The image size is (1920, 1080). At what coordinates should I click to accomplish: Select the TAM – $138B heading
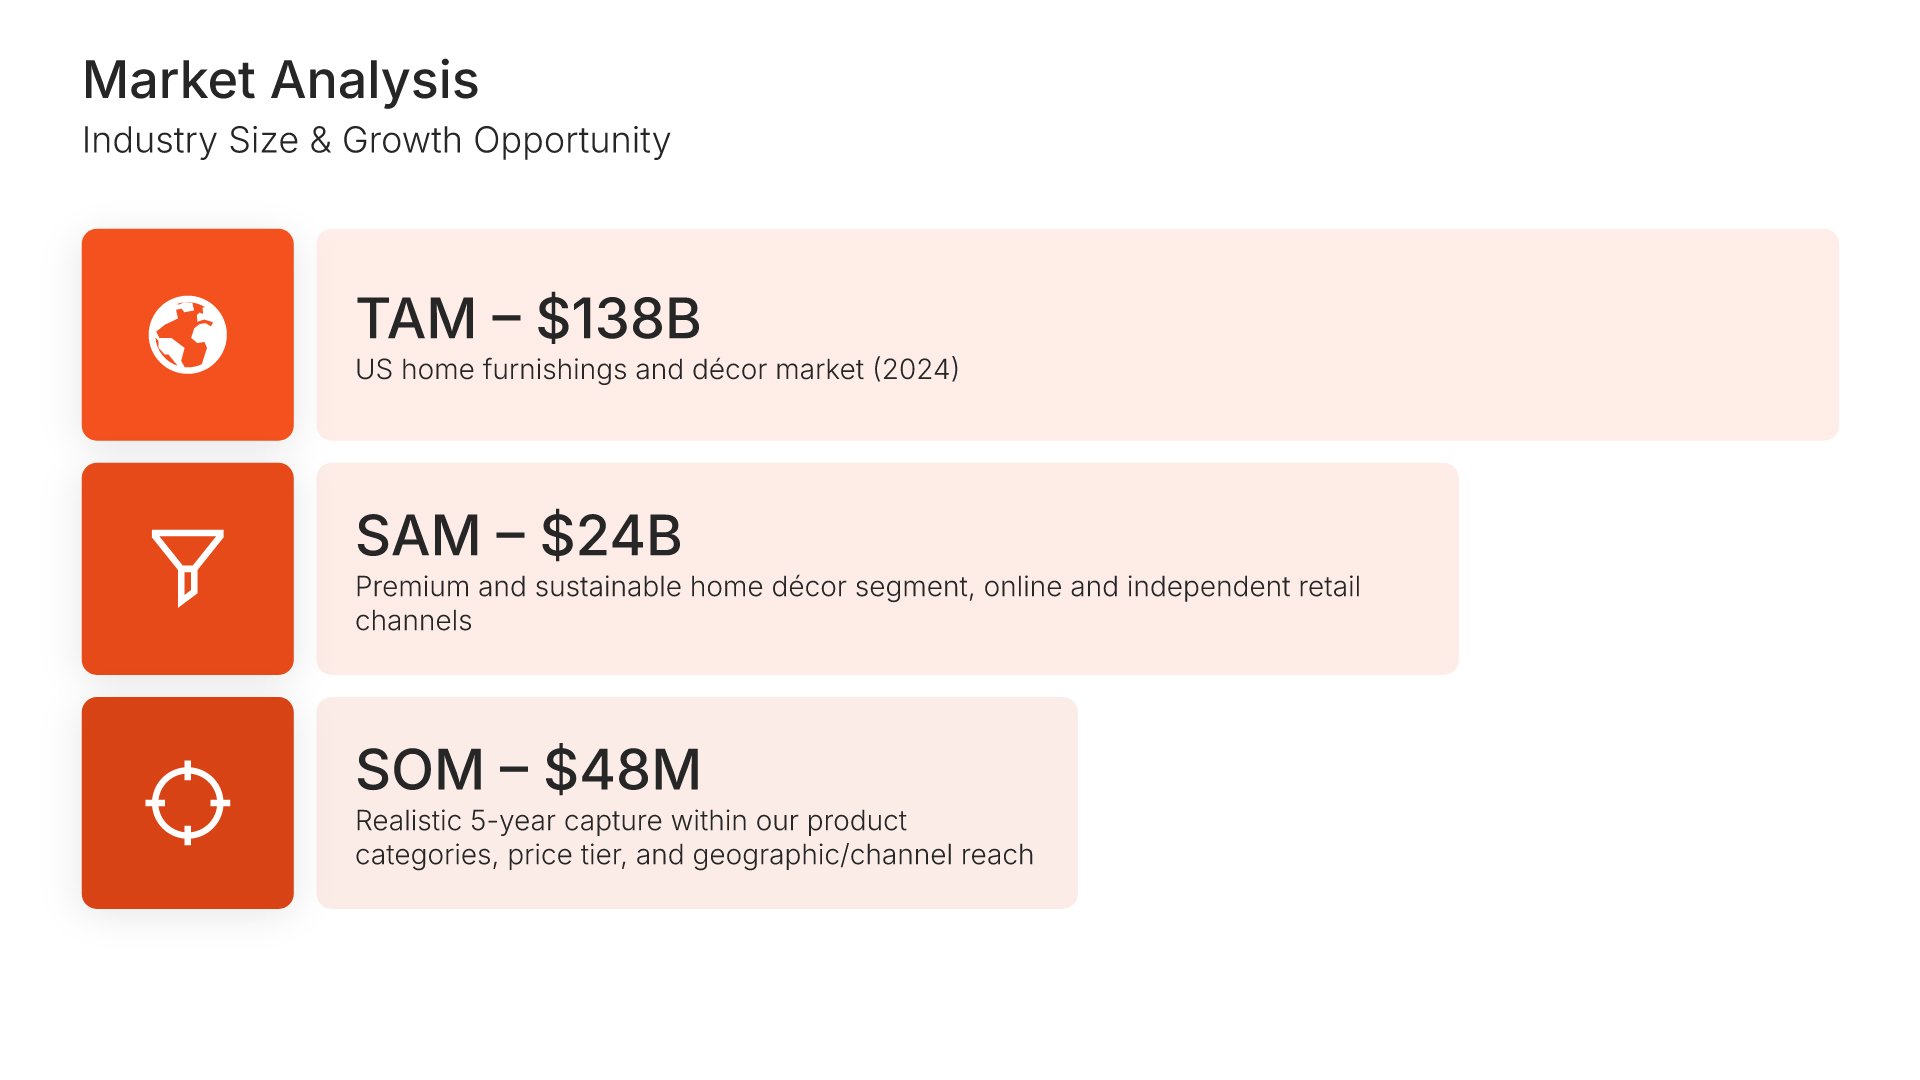pyautogui.click(x=528, y=319)
